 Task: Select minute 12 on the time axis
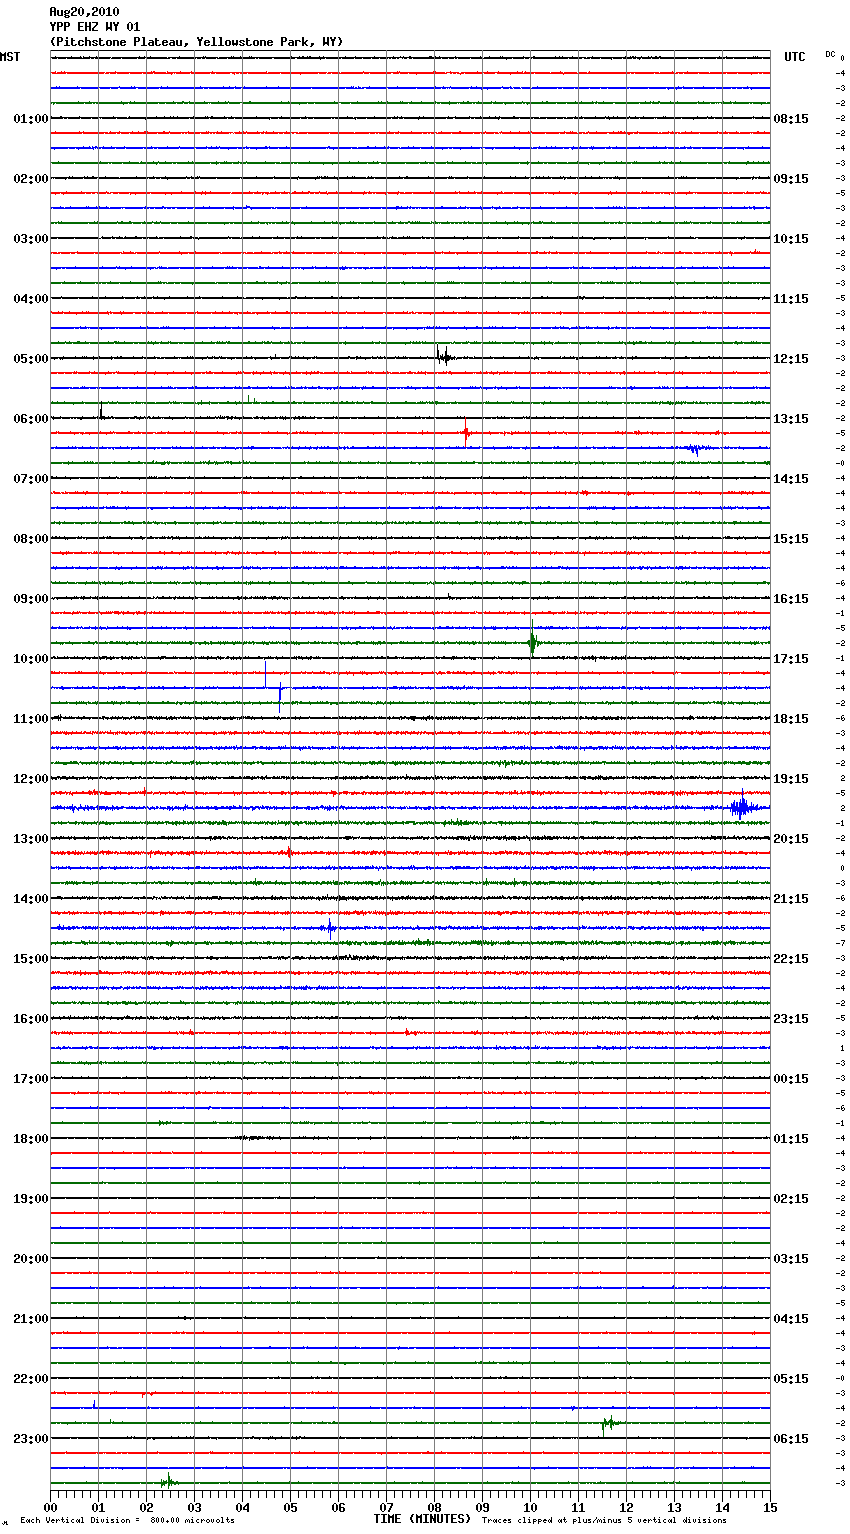(627, 1506)
